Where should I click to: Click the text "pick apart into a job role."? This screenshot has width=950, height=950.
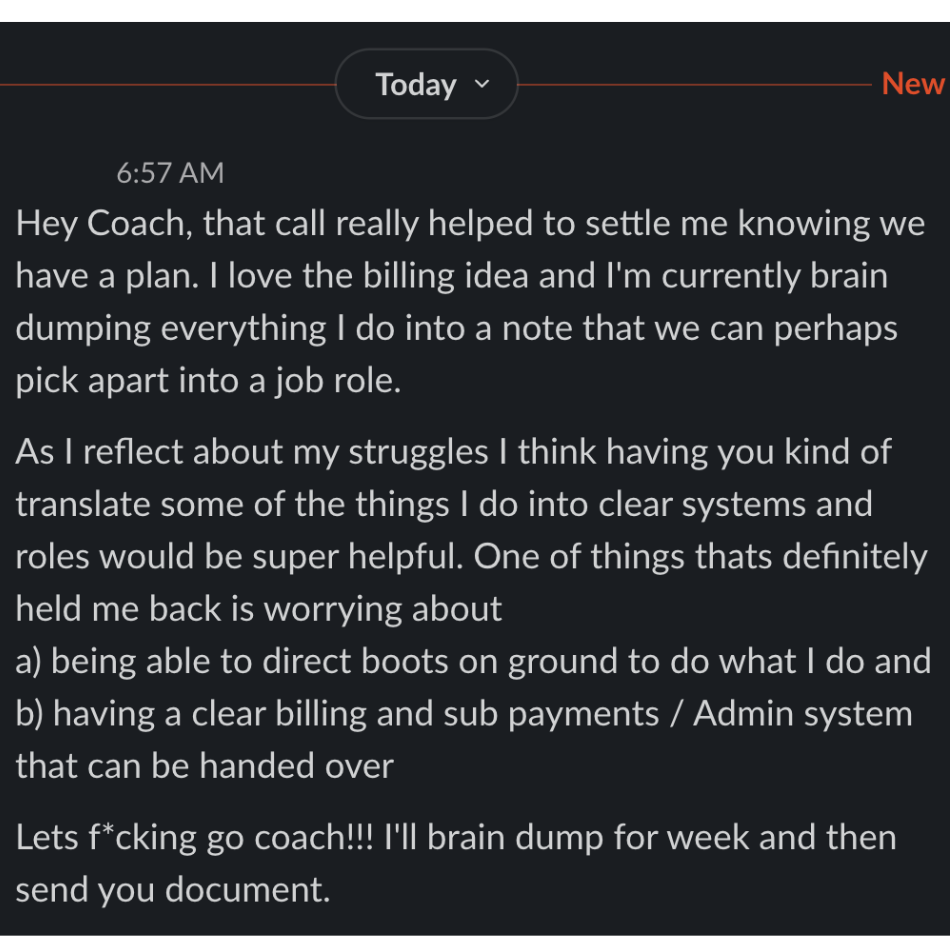coord(208,381)
